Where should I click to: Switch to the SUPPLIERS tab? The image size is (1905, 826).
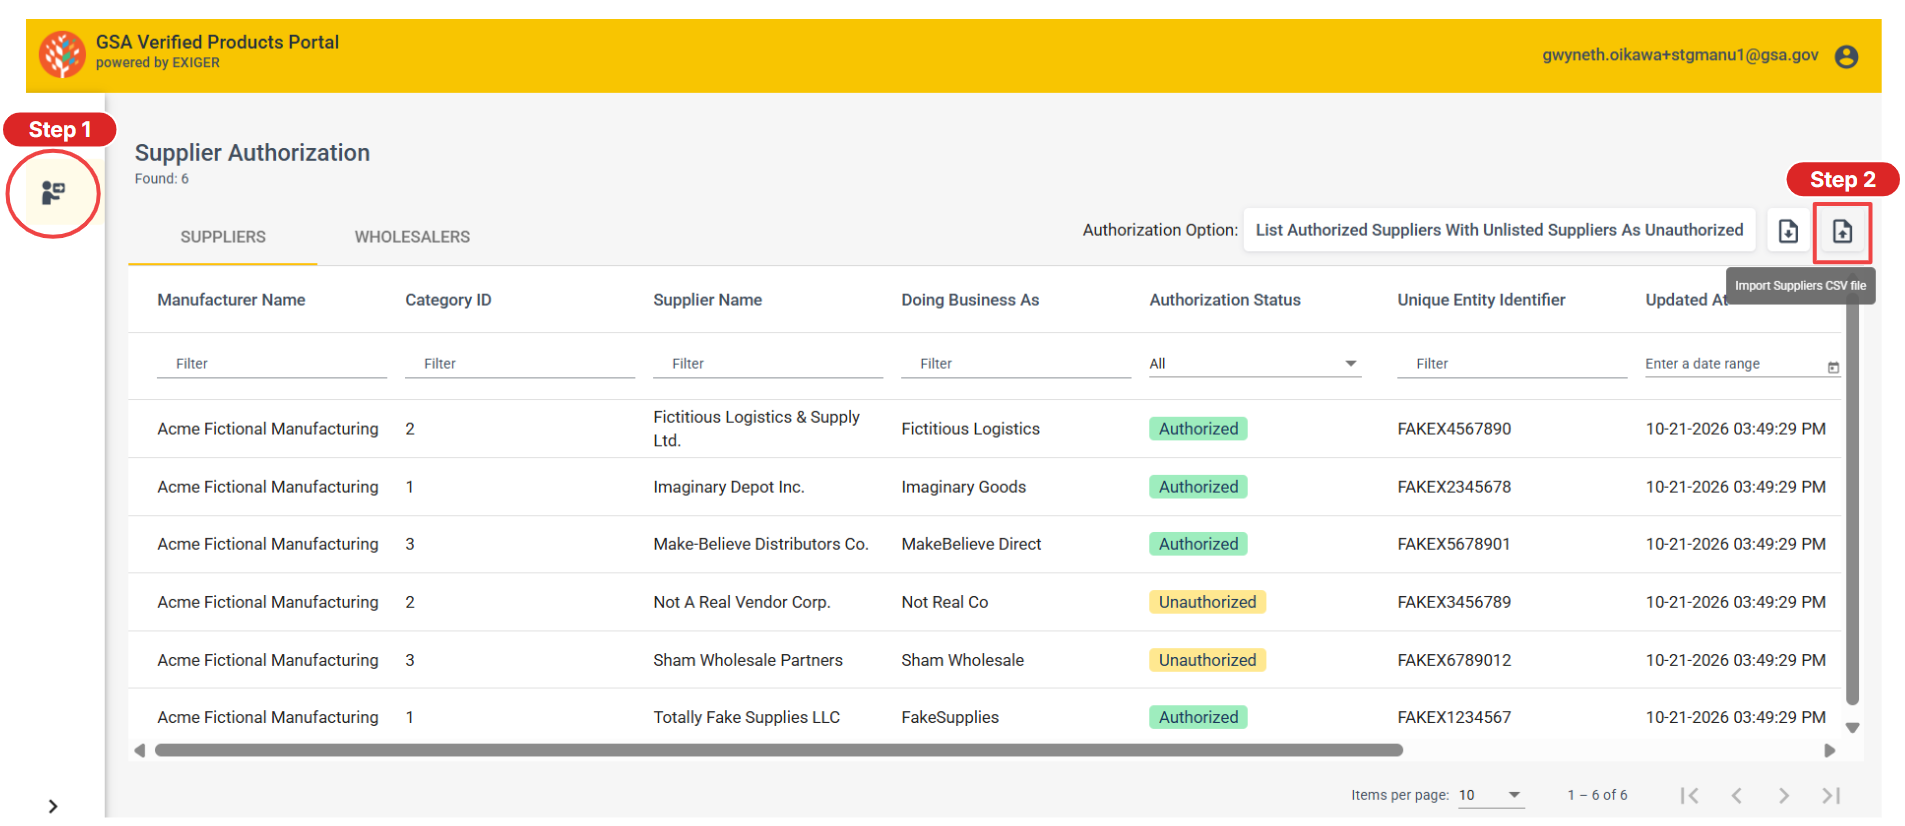point(223,237)
